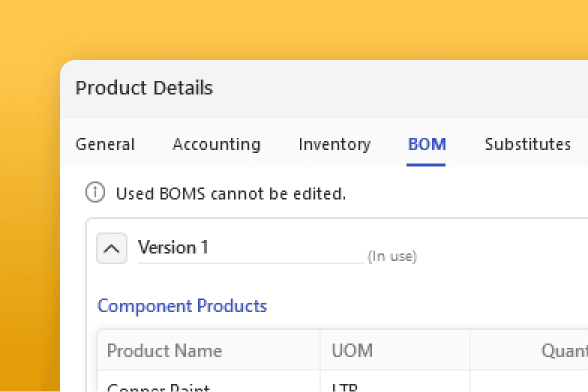The image size is (588, 392).
Task: Open the Accounting tab
Action: click(216, 144)
